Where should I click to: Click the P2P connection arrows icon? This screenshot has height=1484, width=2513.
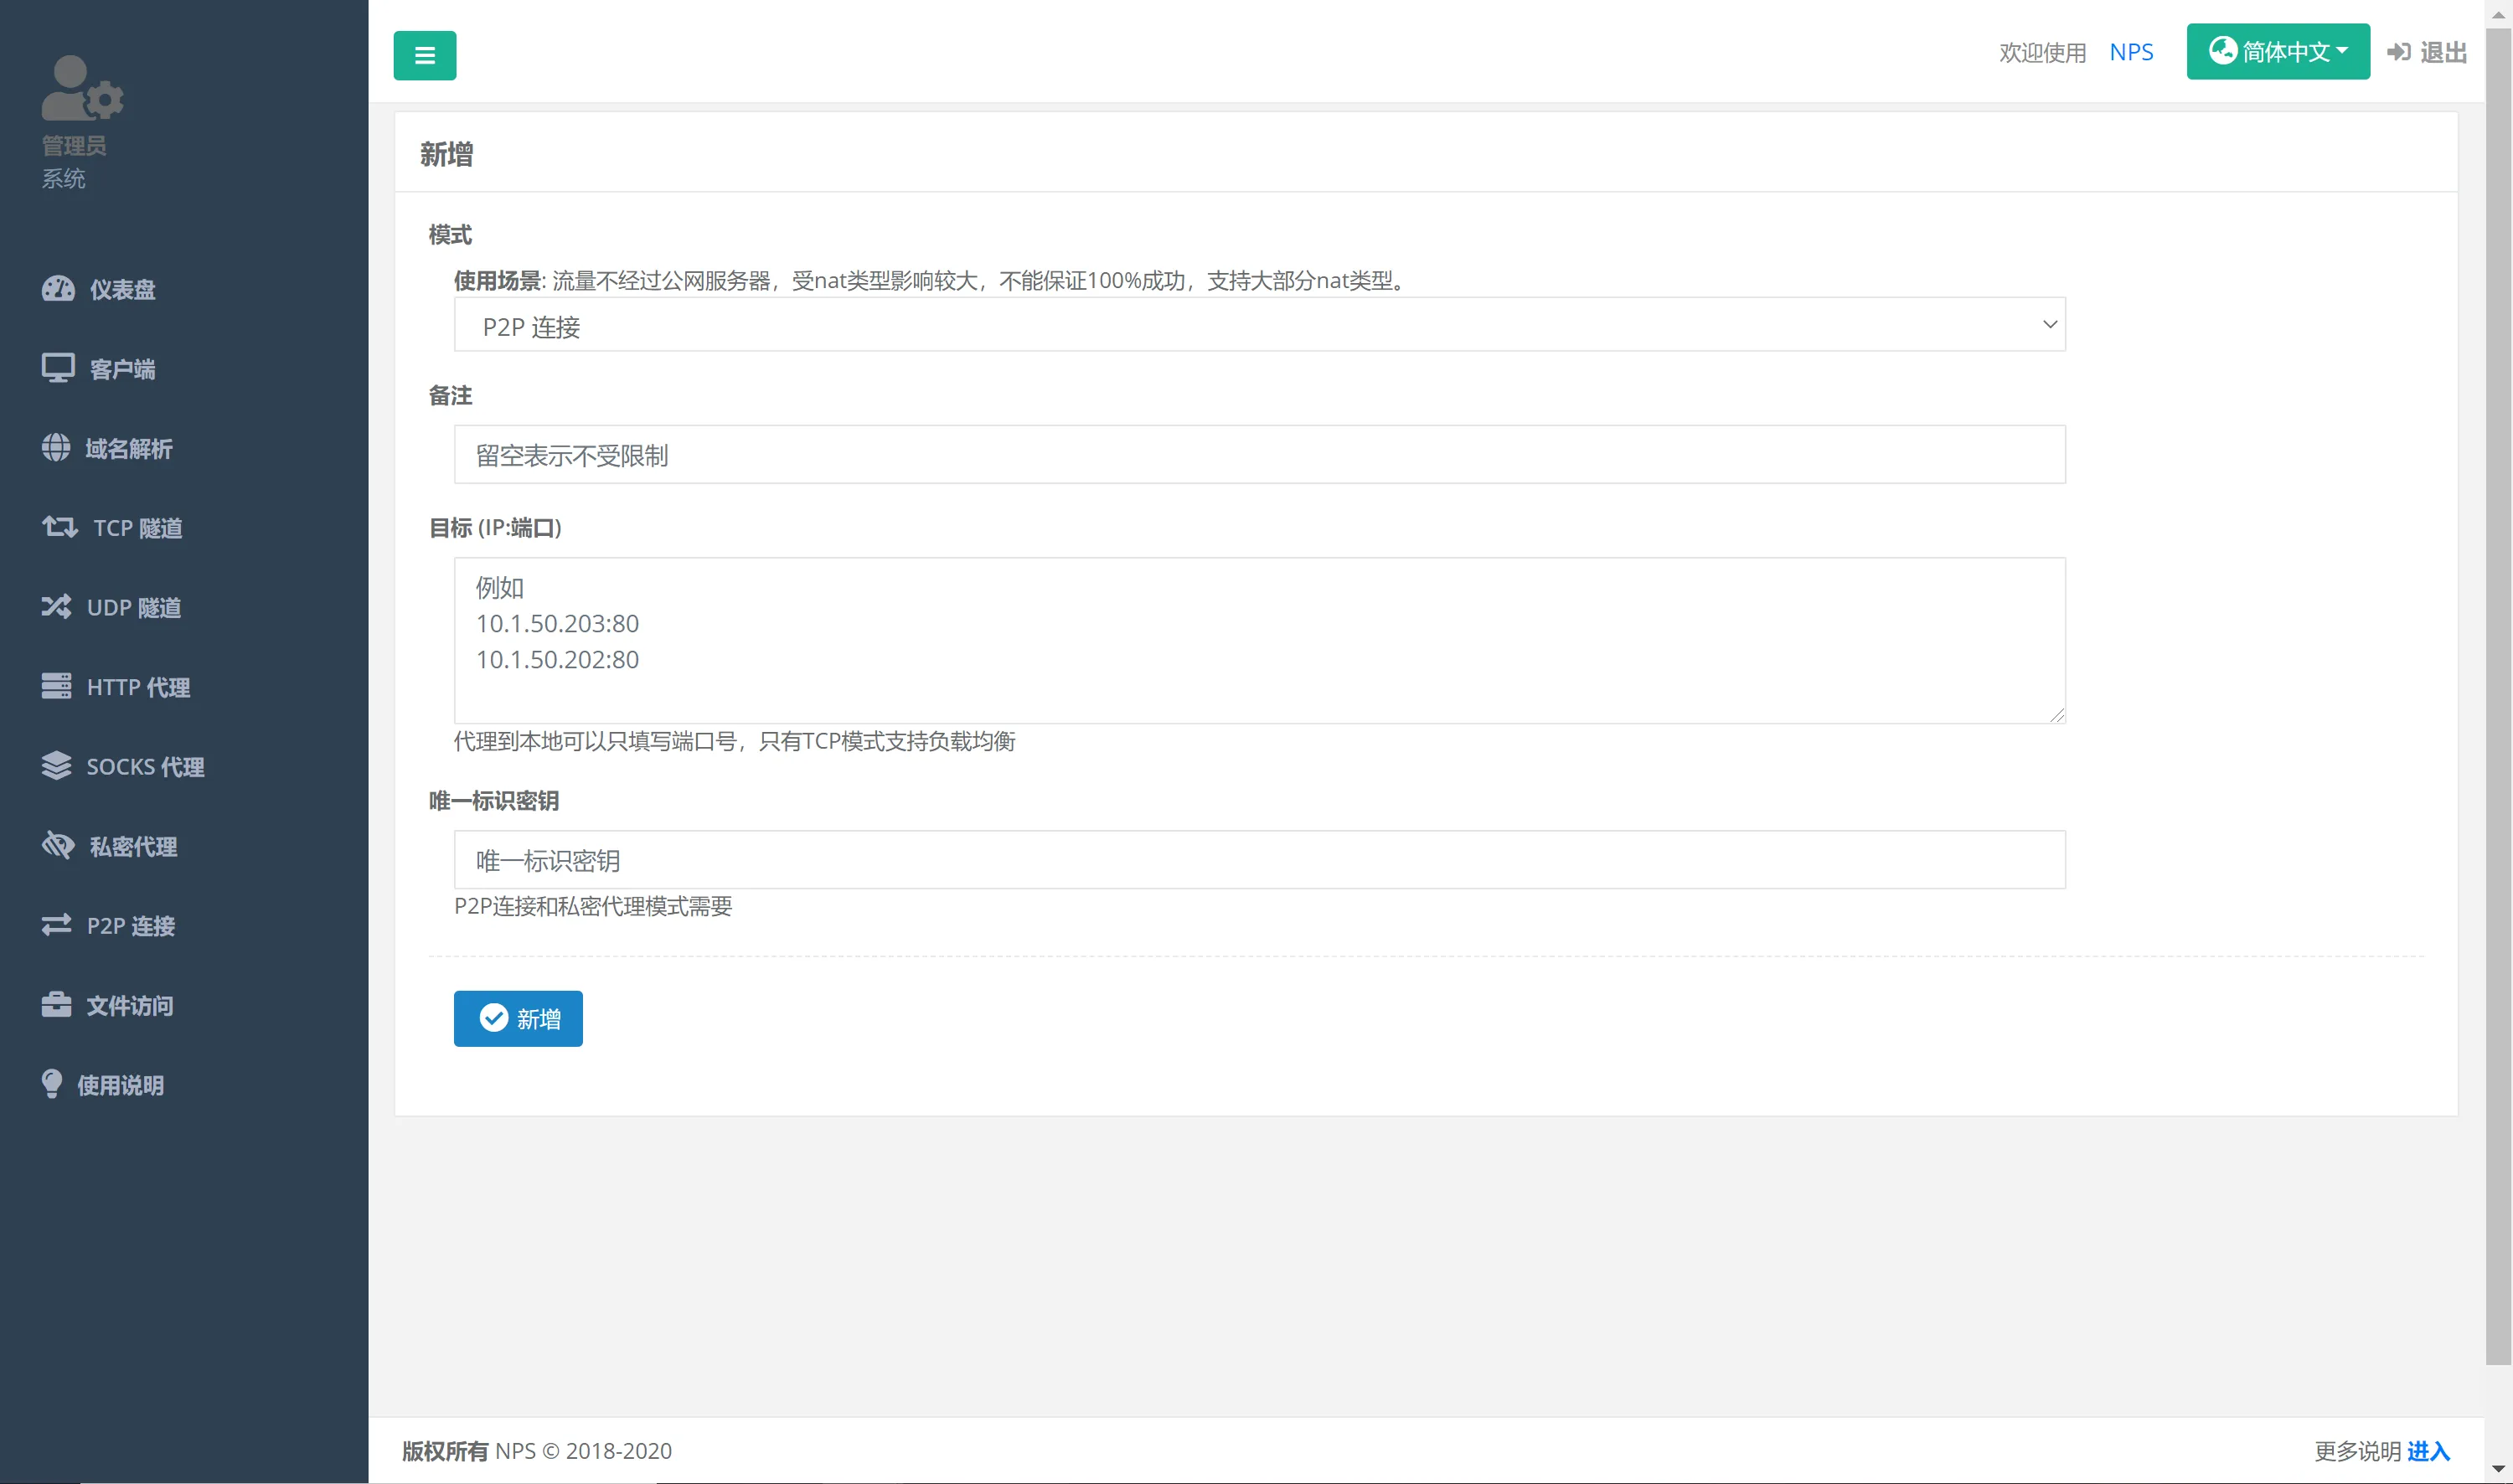point(57,925)
